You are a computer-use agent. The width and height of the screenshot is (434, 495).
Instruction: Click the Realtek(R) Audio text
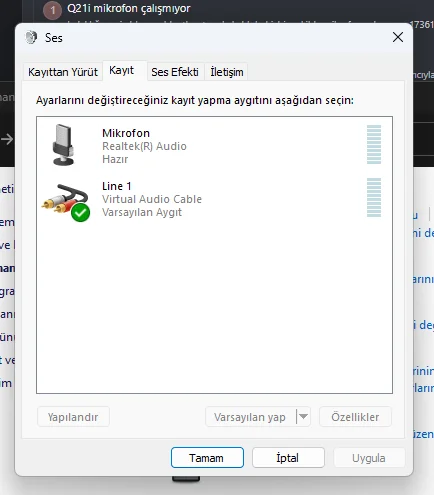[144, 146]
